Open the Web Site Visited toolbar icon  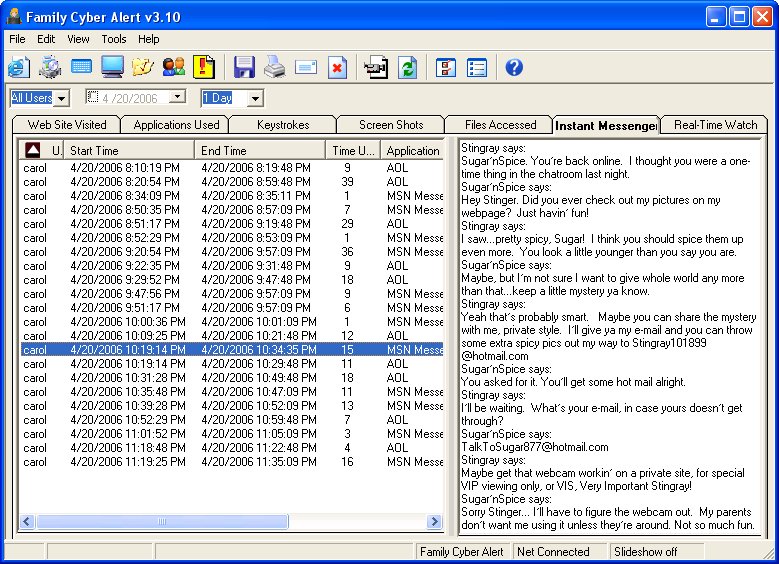coord(18,67)
